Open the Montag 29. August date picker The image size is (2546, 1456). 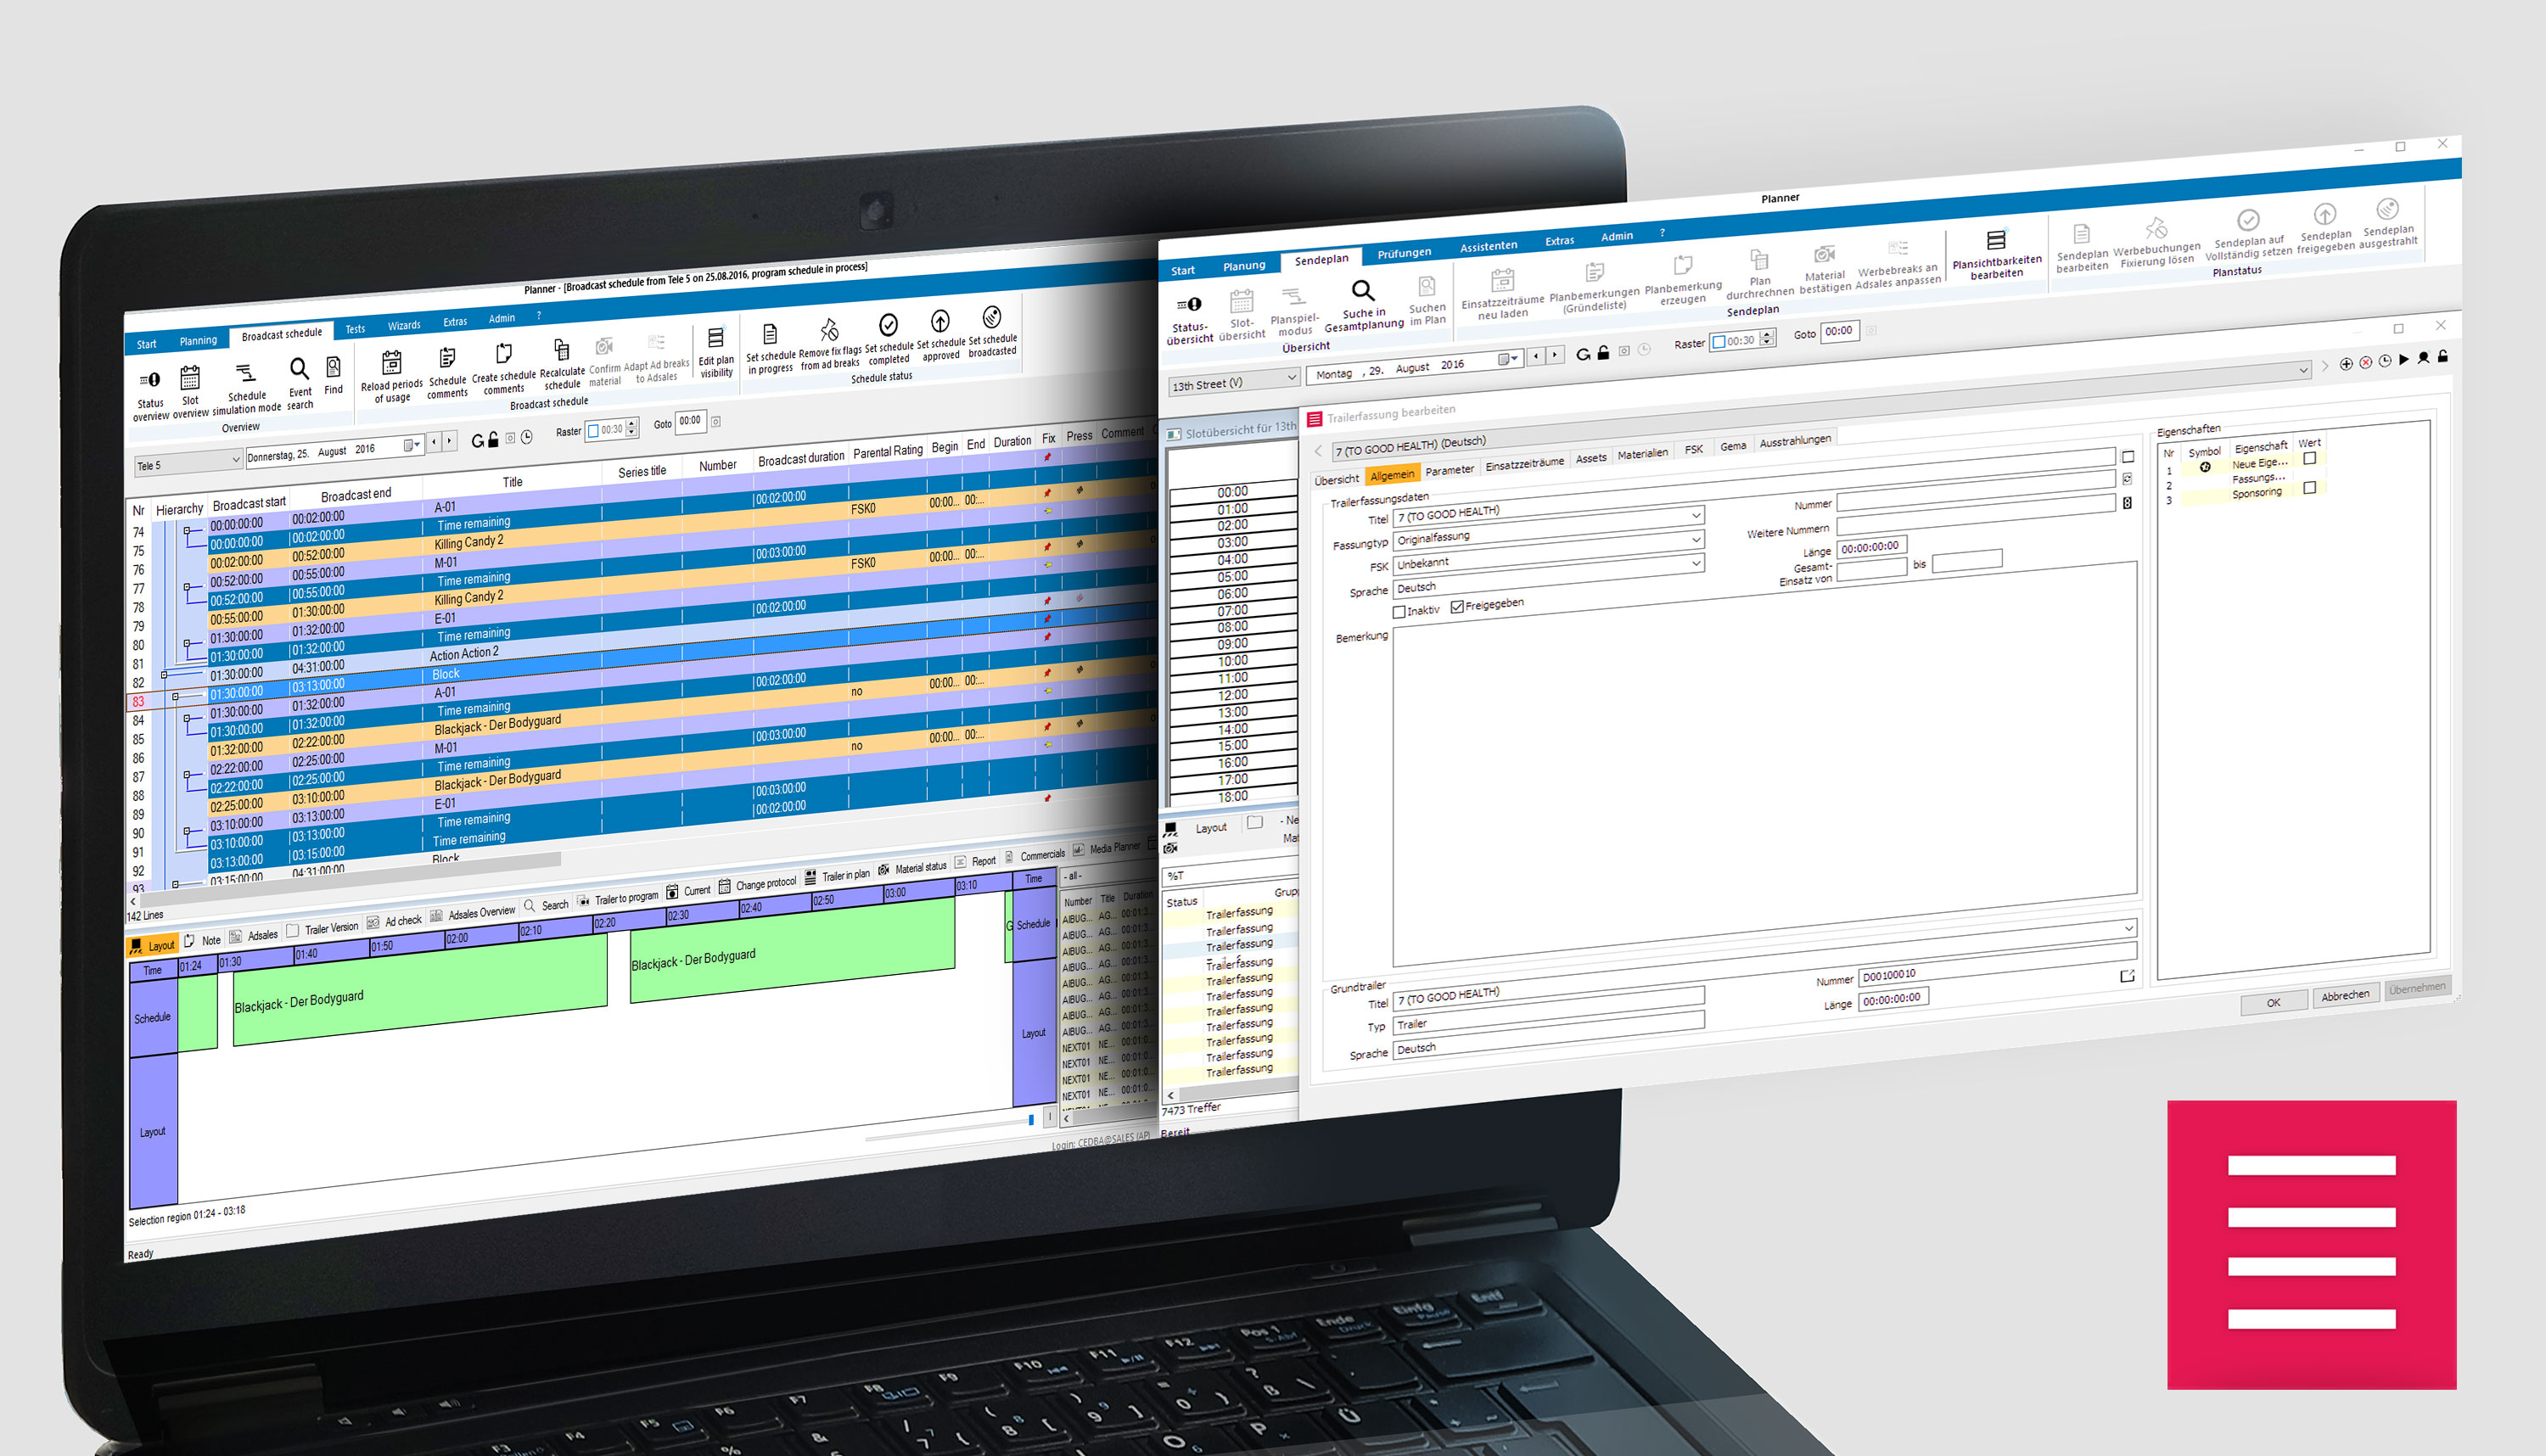1509,359
